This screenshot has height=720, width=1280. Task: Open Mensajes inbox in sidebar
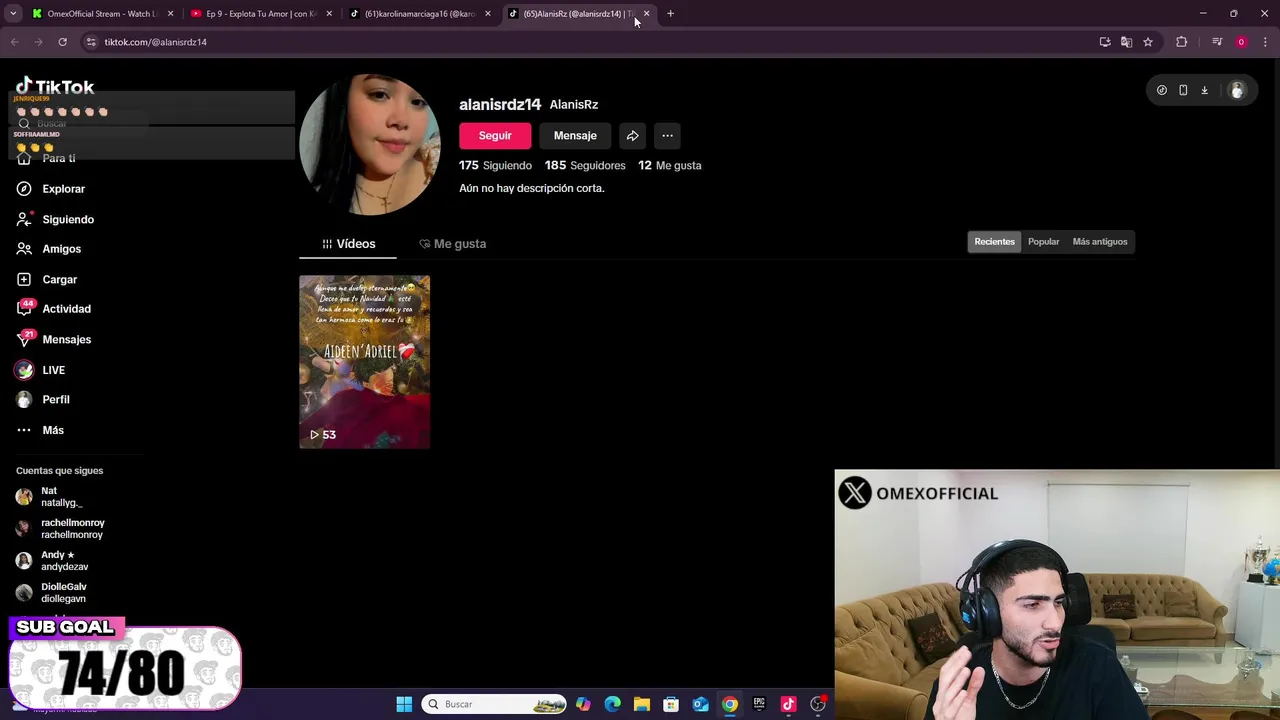[54, 340]
